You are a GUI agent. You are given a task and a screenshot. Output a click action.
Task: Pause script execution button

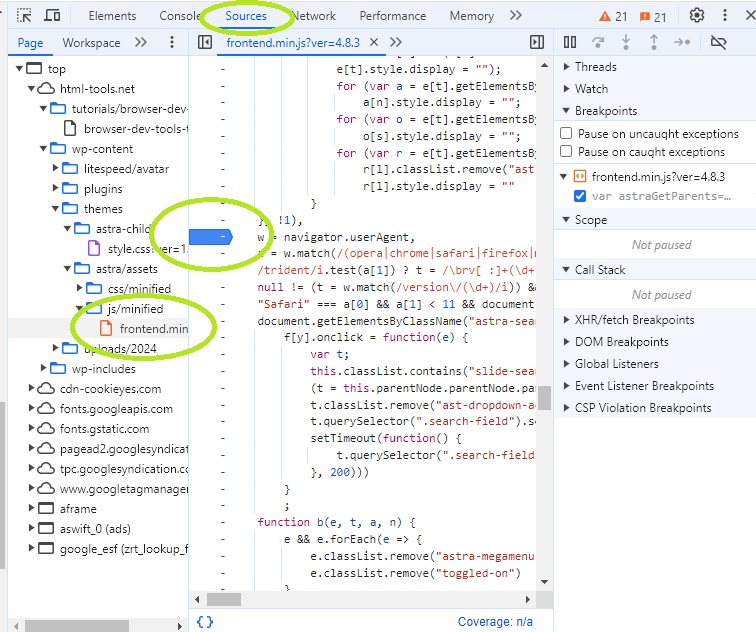[569, 42]
